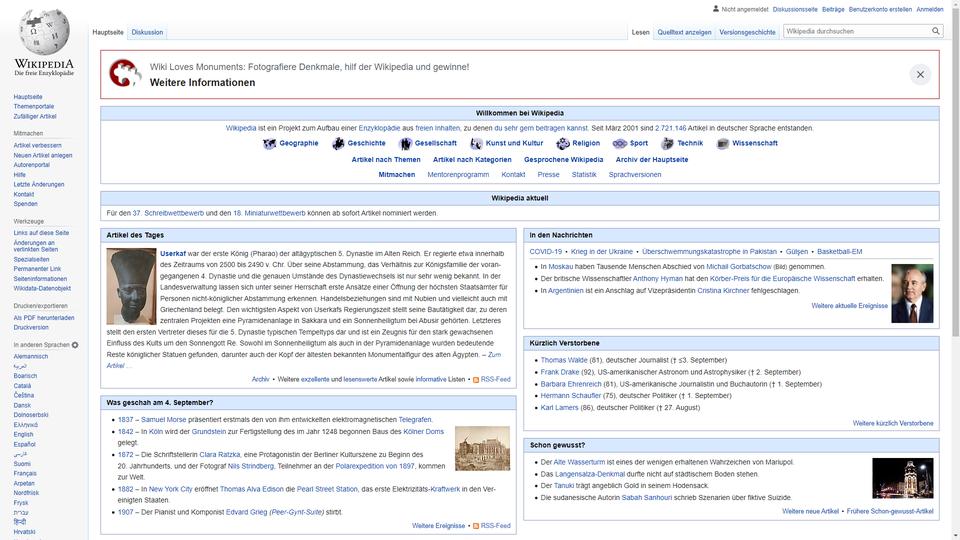Screen dimensions: 960x540
Task: Open Als PDF herunterladen link
Action: tap(44, 318)
